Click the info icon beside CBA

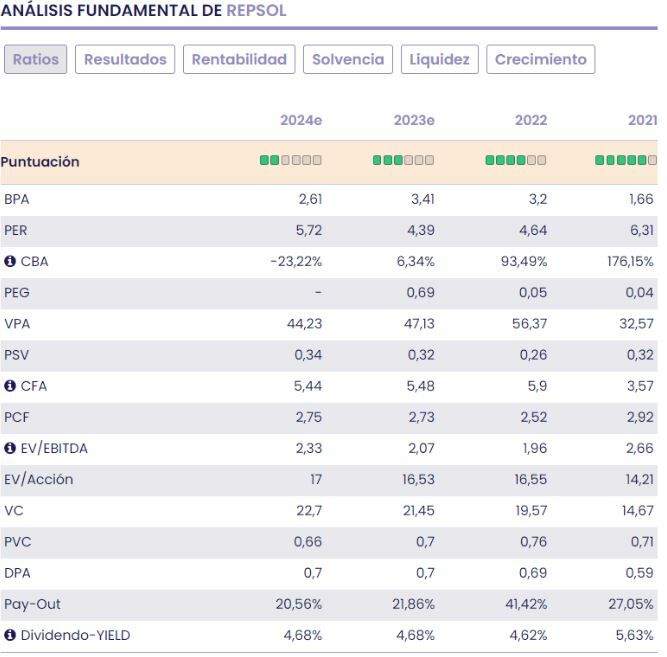(10, 262)
